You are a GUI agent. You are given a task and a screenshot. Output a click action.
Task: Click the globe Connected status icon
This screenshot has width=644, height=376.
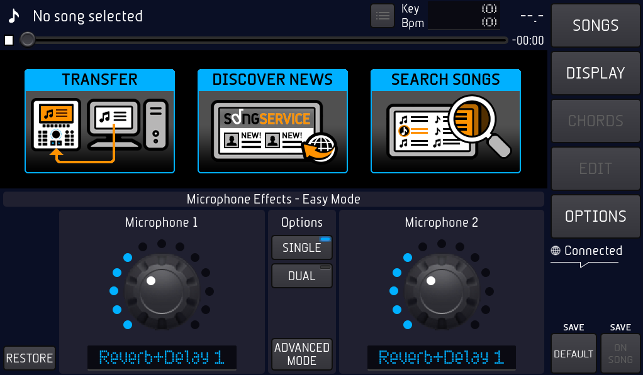556,250
